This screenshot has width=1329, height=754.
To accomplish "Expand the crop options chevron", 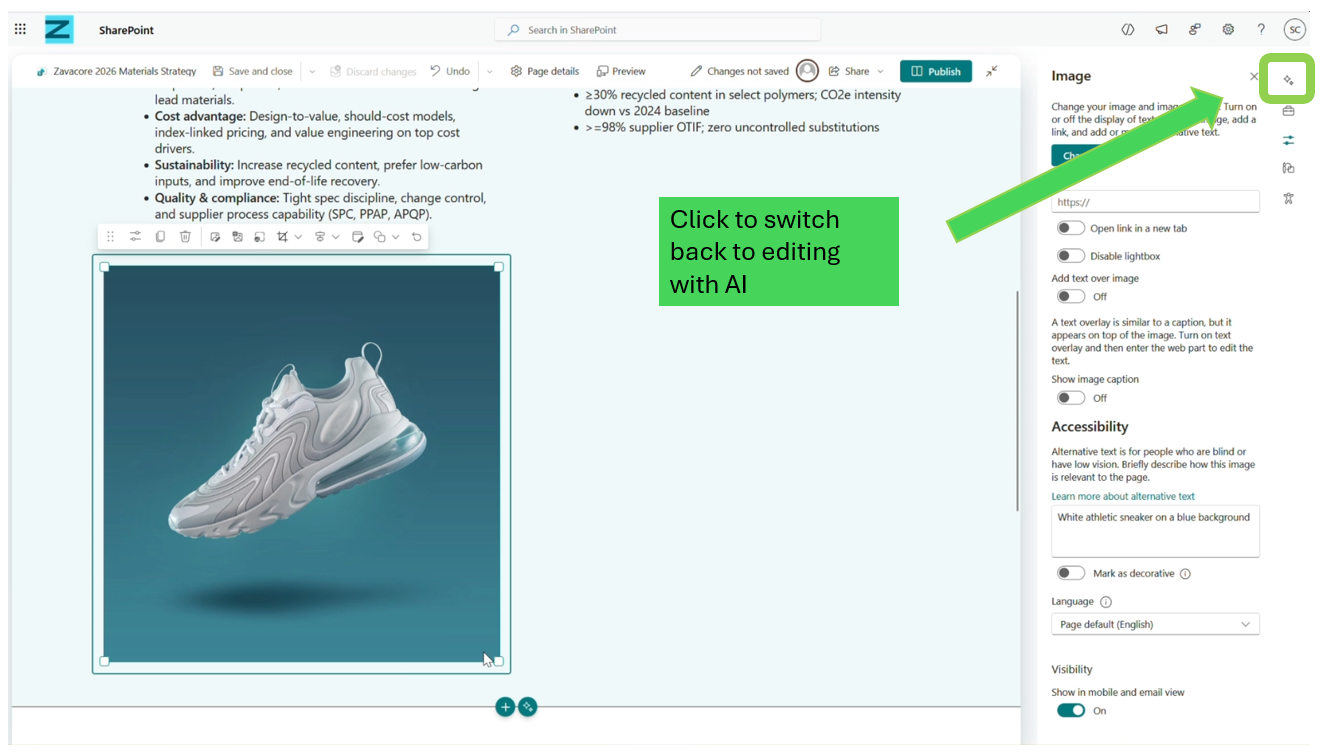I will point(298,237).
